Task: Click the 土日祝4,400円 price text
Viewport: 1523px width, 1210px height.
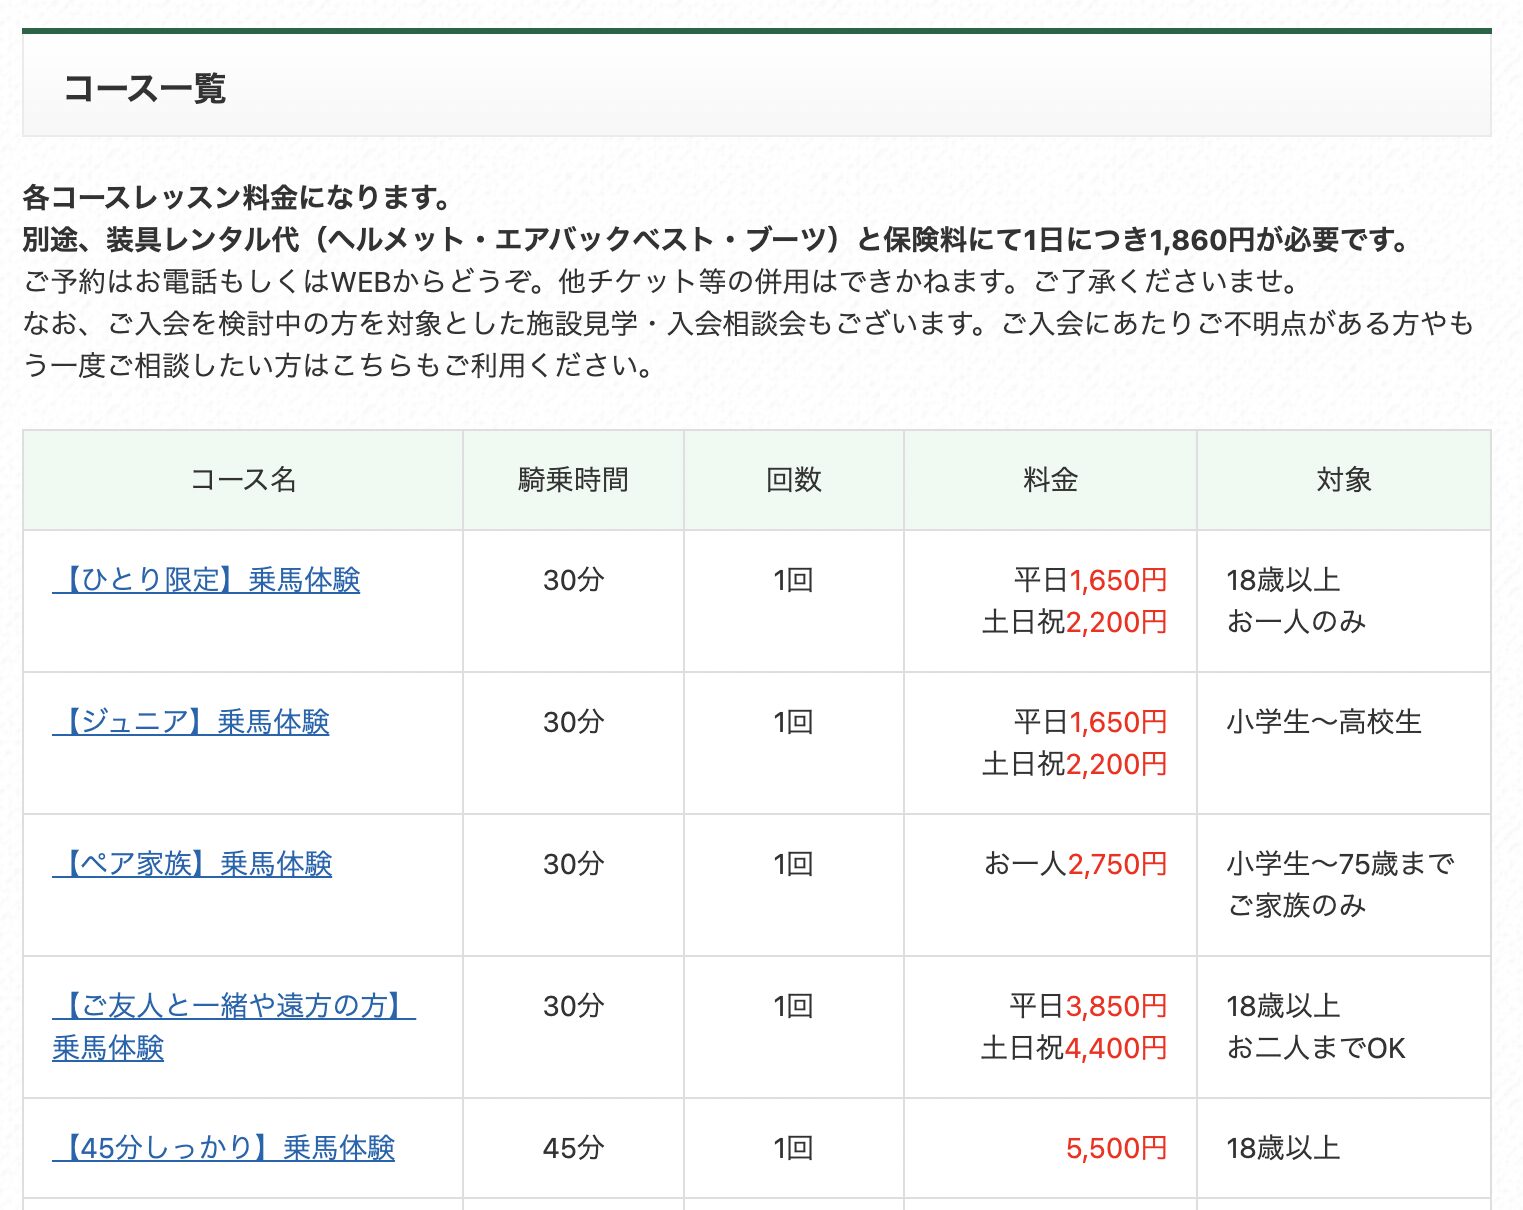Action: [x=1074, y=1048]
